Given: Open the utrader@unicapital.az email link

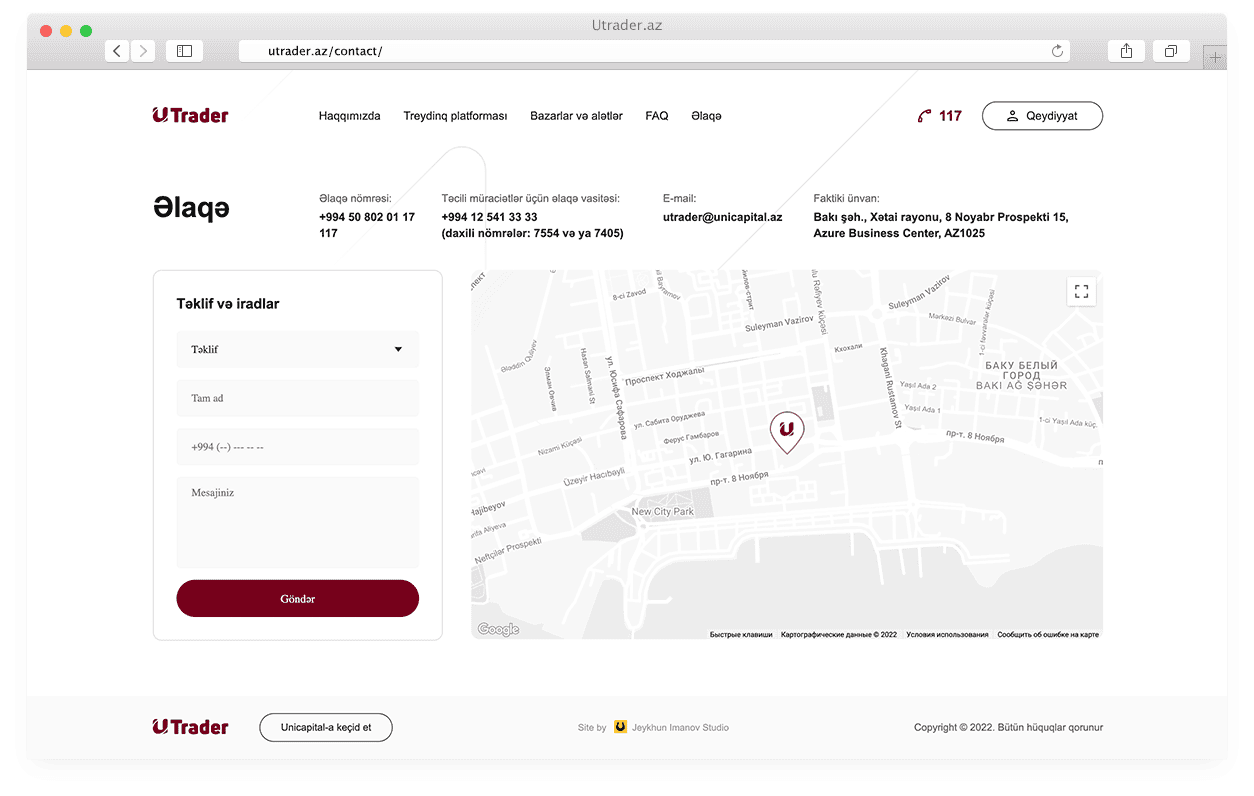Looking at the screenshot, I should point(722,216).
